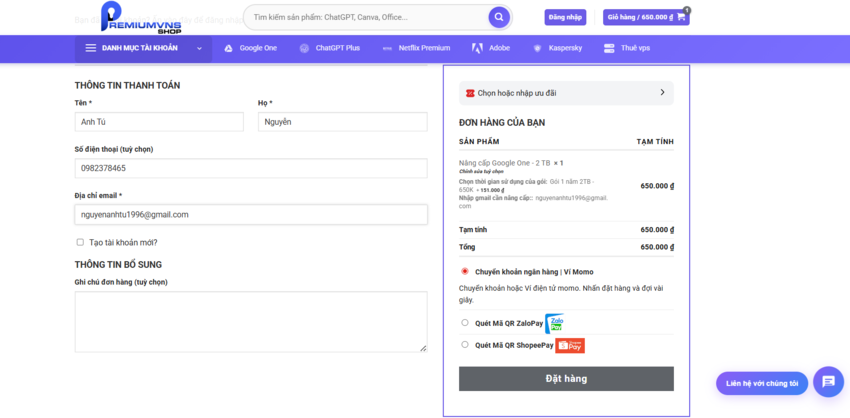This screenshot has width=850, height=418.
Task: Click product name Nâng cấp Google One - 2 TB
Action: click(504, 163)
